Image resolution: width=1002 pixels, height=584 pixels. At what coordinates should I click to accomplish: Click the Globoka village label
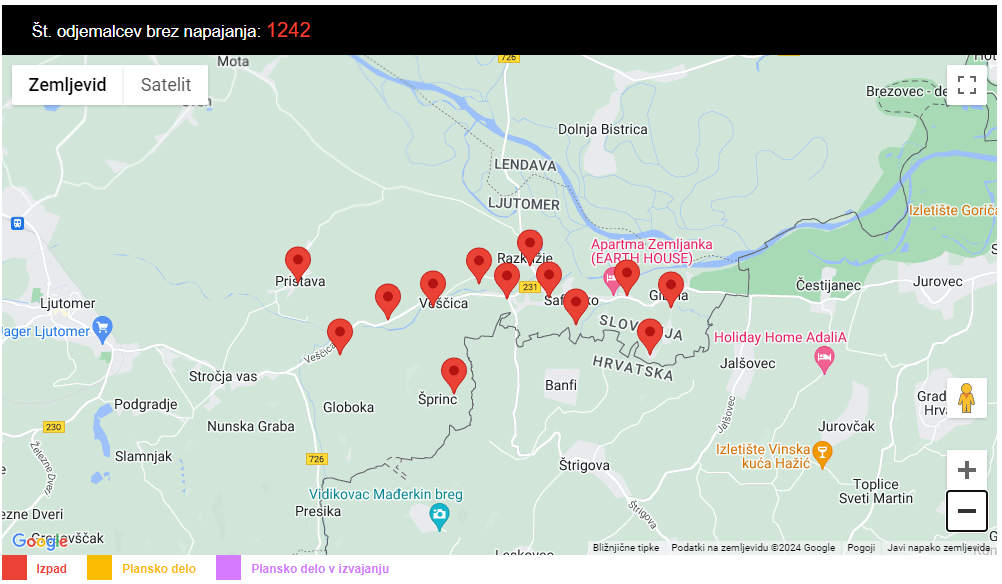(348, 408)
